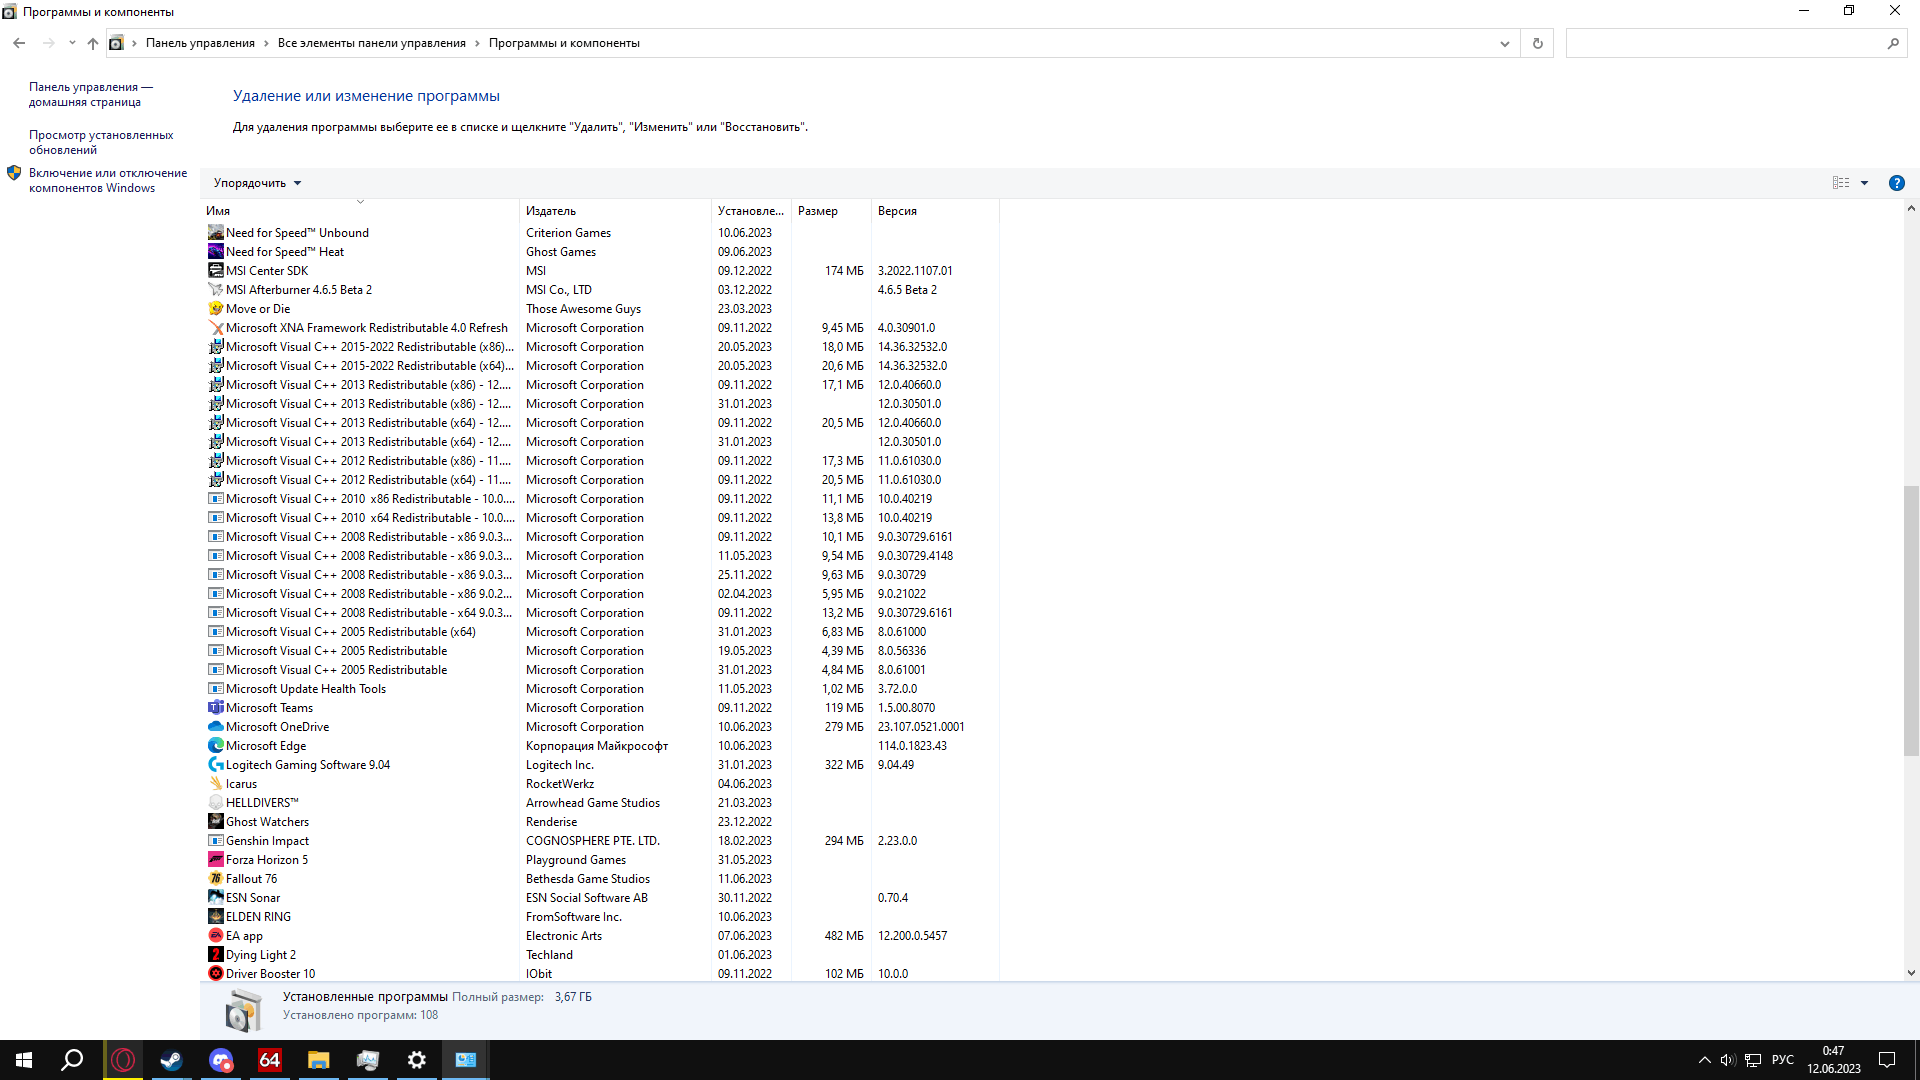Screen dimensions: 1920x1080
Task: Open recent locations dropdown arrow
Action: pyautogui.click(x=72, y=43)
